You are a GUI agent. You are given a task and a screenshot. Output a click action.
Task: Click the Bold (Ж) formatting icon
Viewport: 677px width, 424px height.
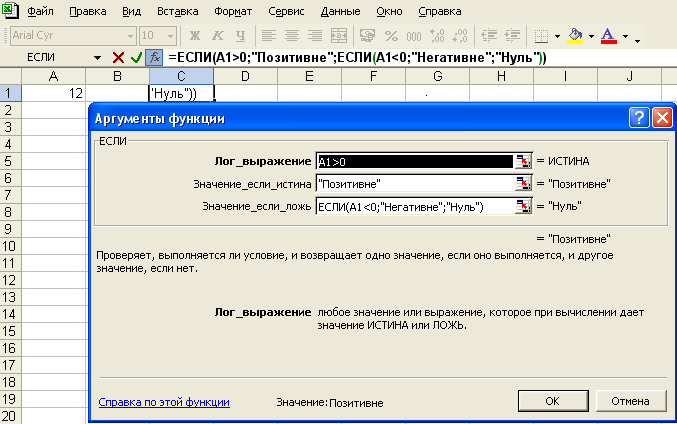point(195,36)
